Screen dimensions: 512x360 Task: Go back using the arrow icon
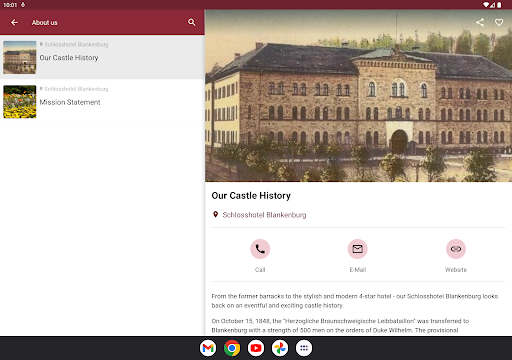click(14, 22)
